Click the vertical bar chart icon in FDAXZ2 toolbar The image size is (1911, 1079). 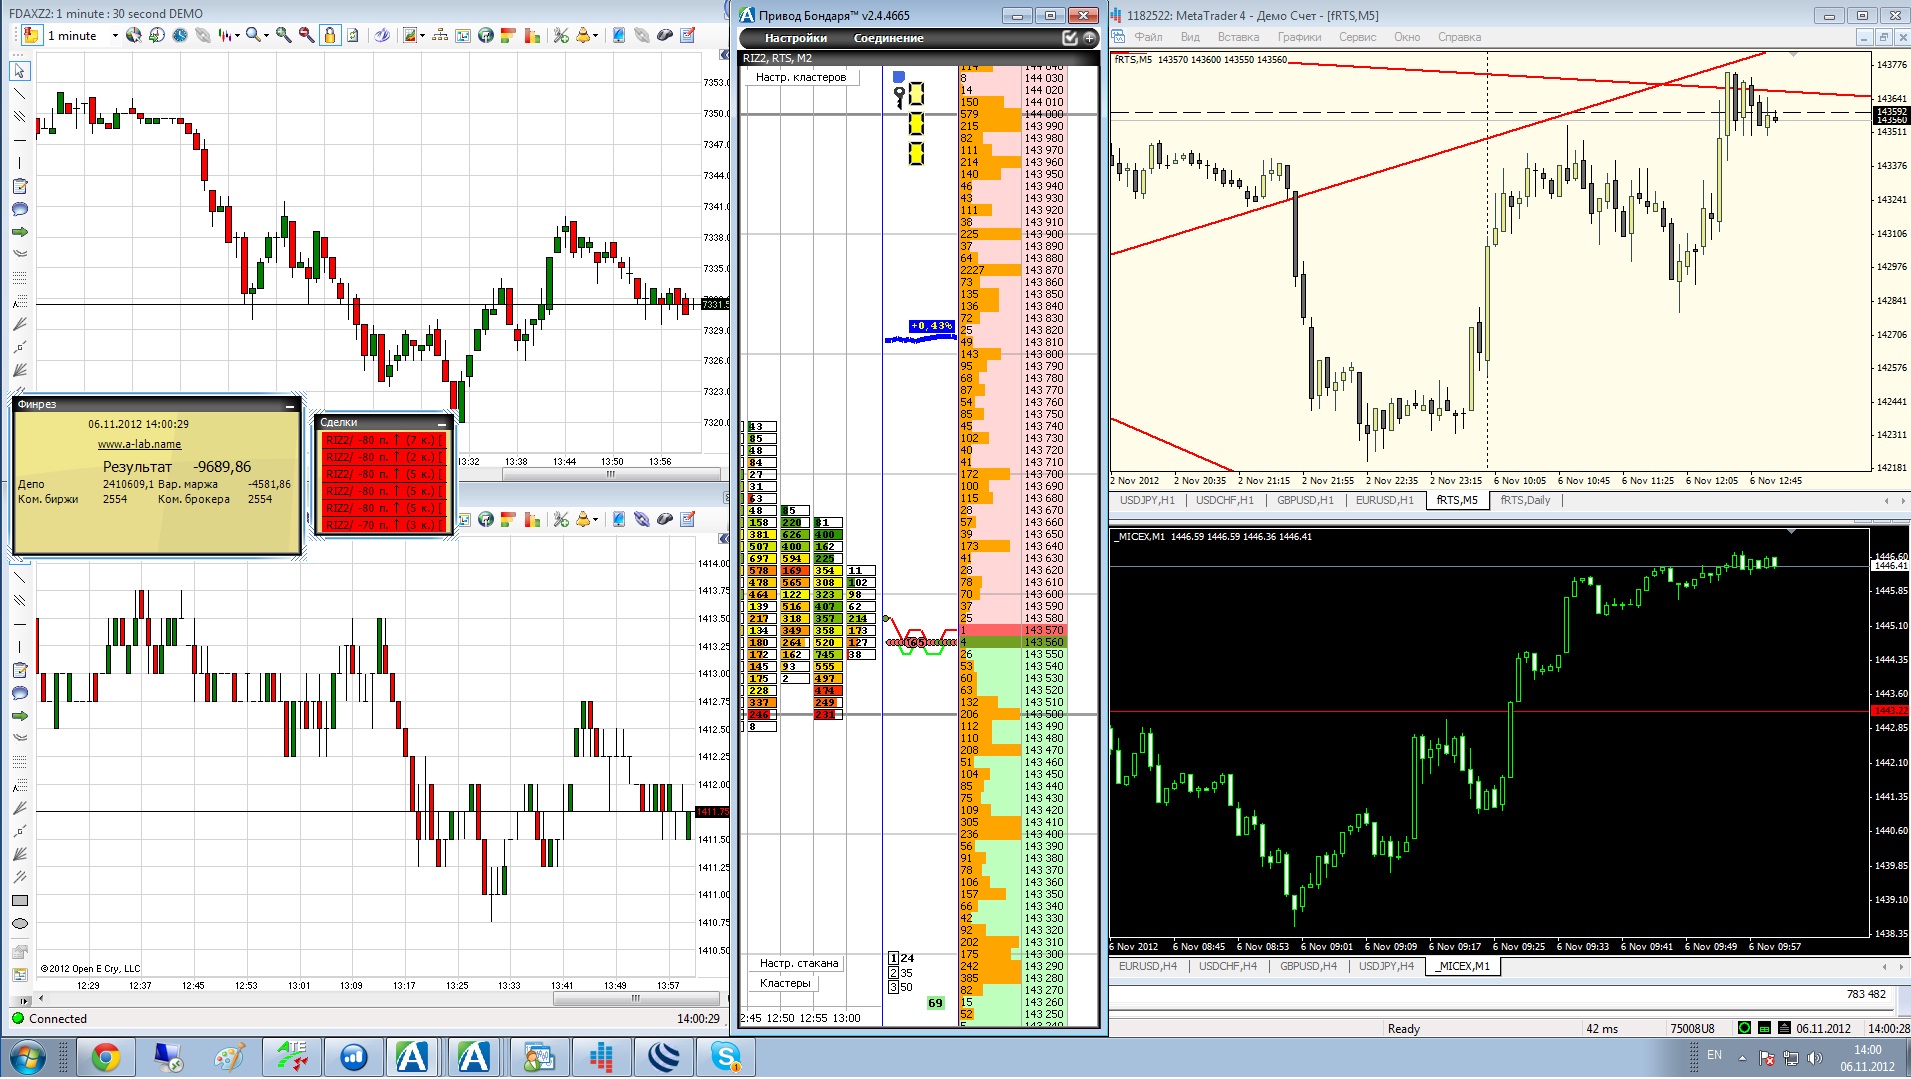(532, 36)
